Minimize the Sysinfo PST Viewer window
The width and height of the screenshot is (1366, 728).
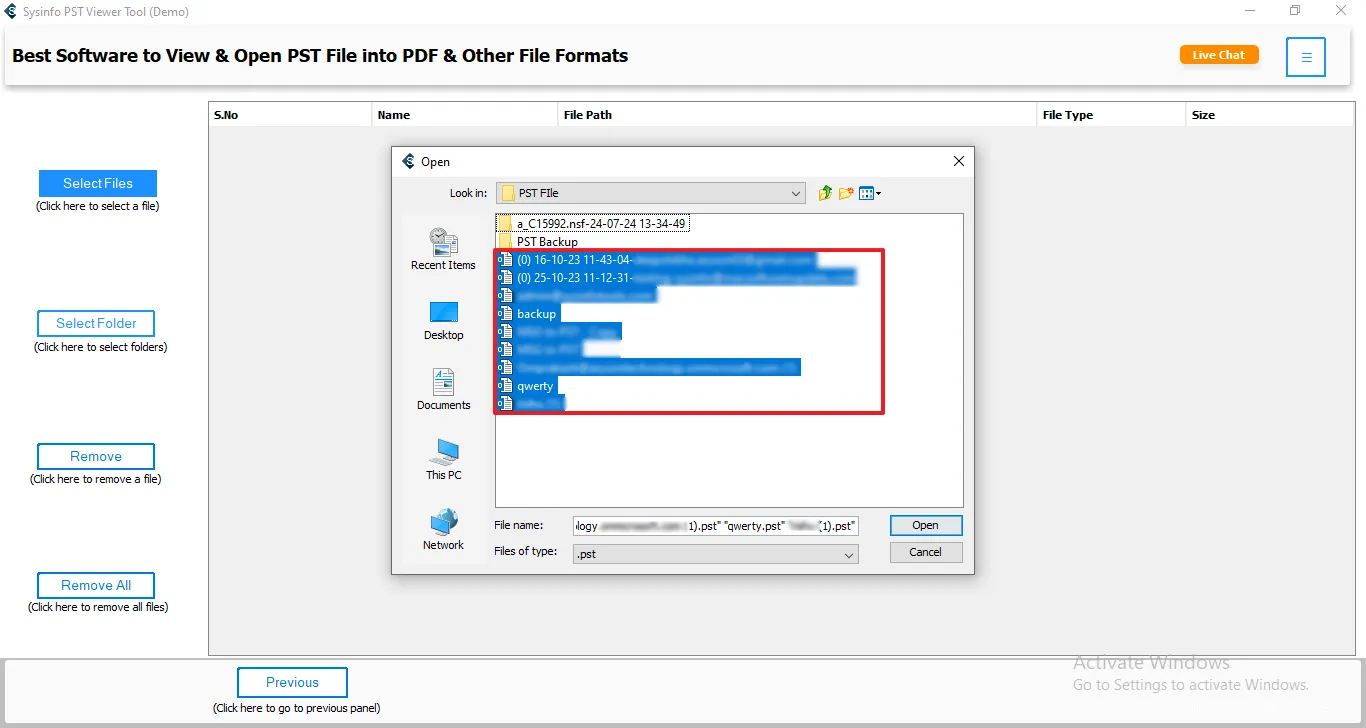[1249, 11]
